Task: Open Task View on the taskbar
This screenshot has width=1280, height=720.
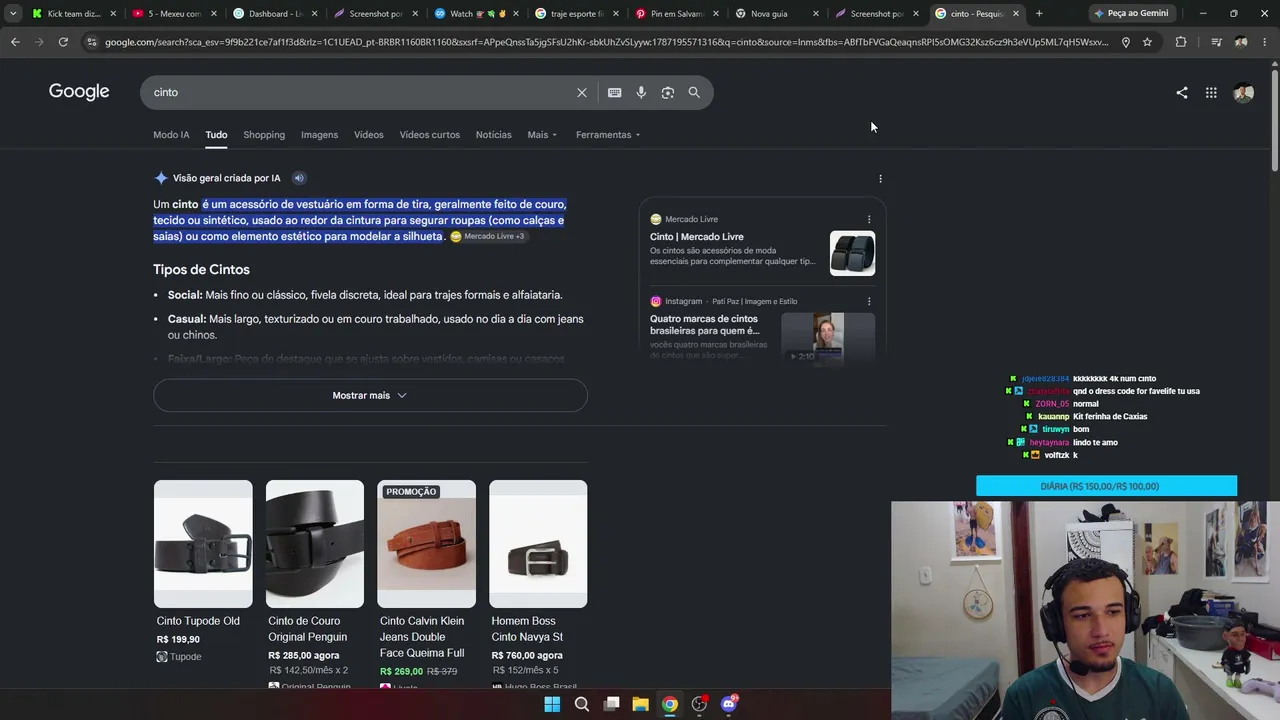Action: click(612, 704)
